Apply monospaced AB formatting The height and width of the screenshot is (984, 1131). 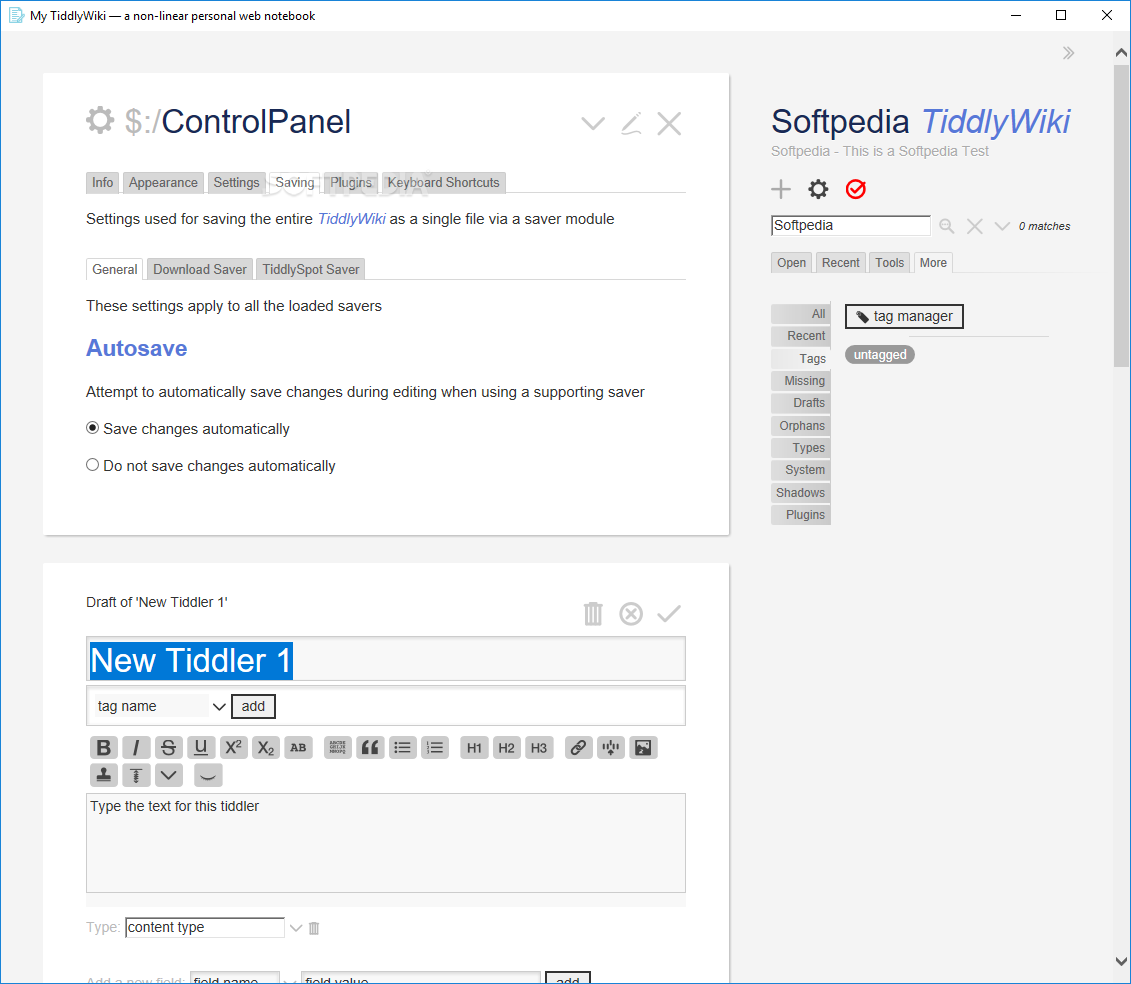298,747
